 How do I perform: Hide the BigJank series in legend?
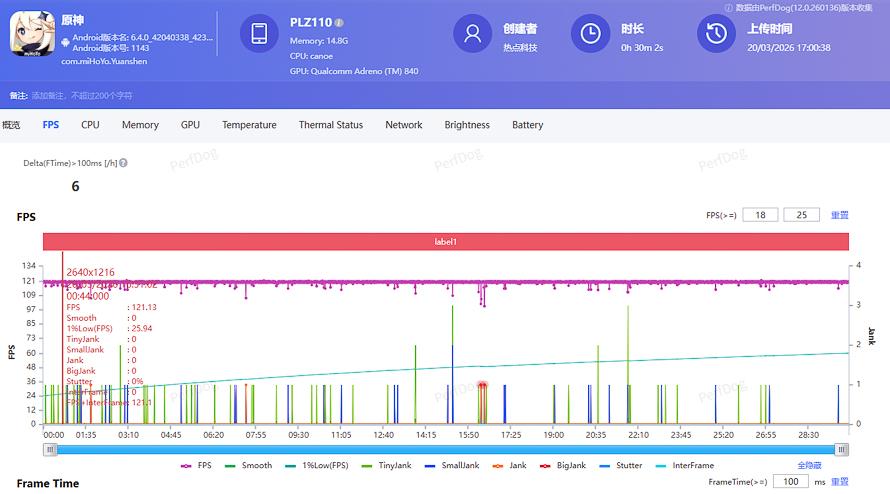(564, 466)
